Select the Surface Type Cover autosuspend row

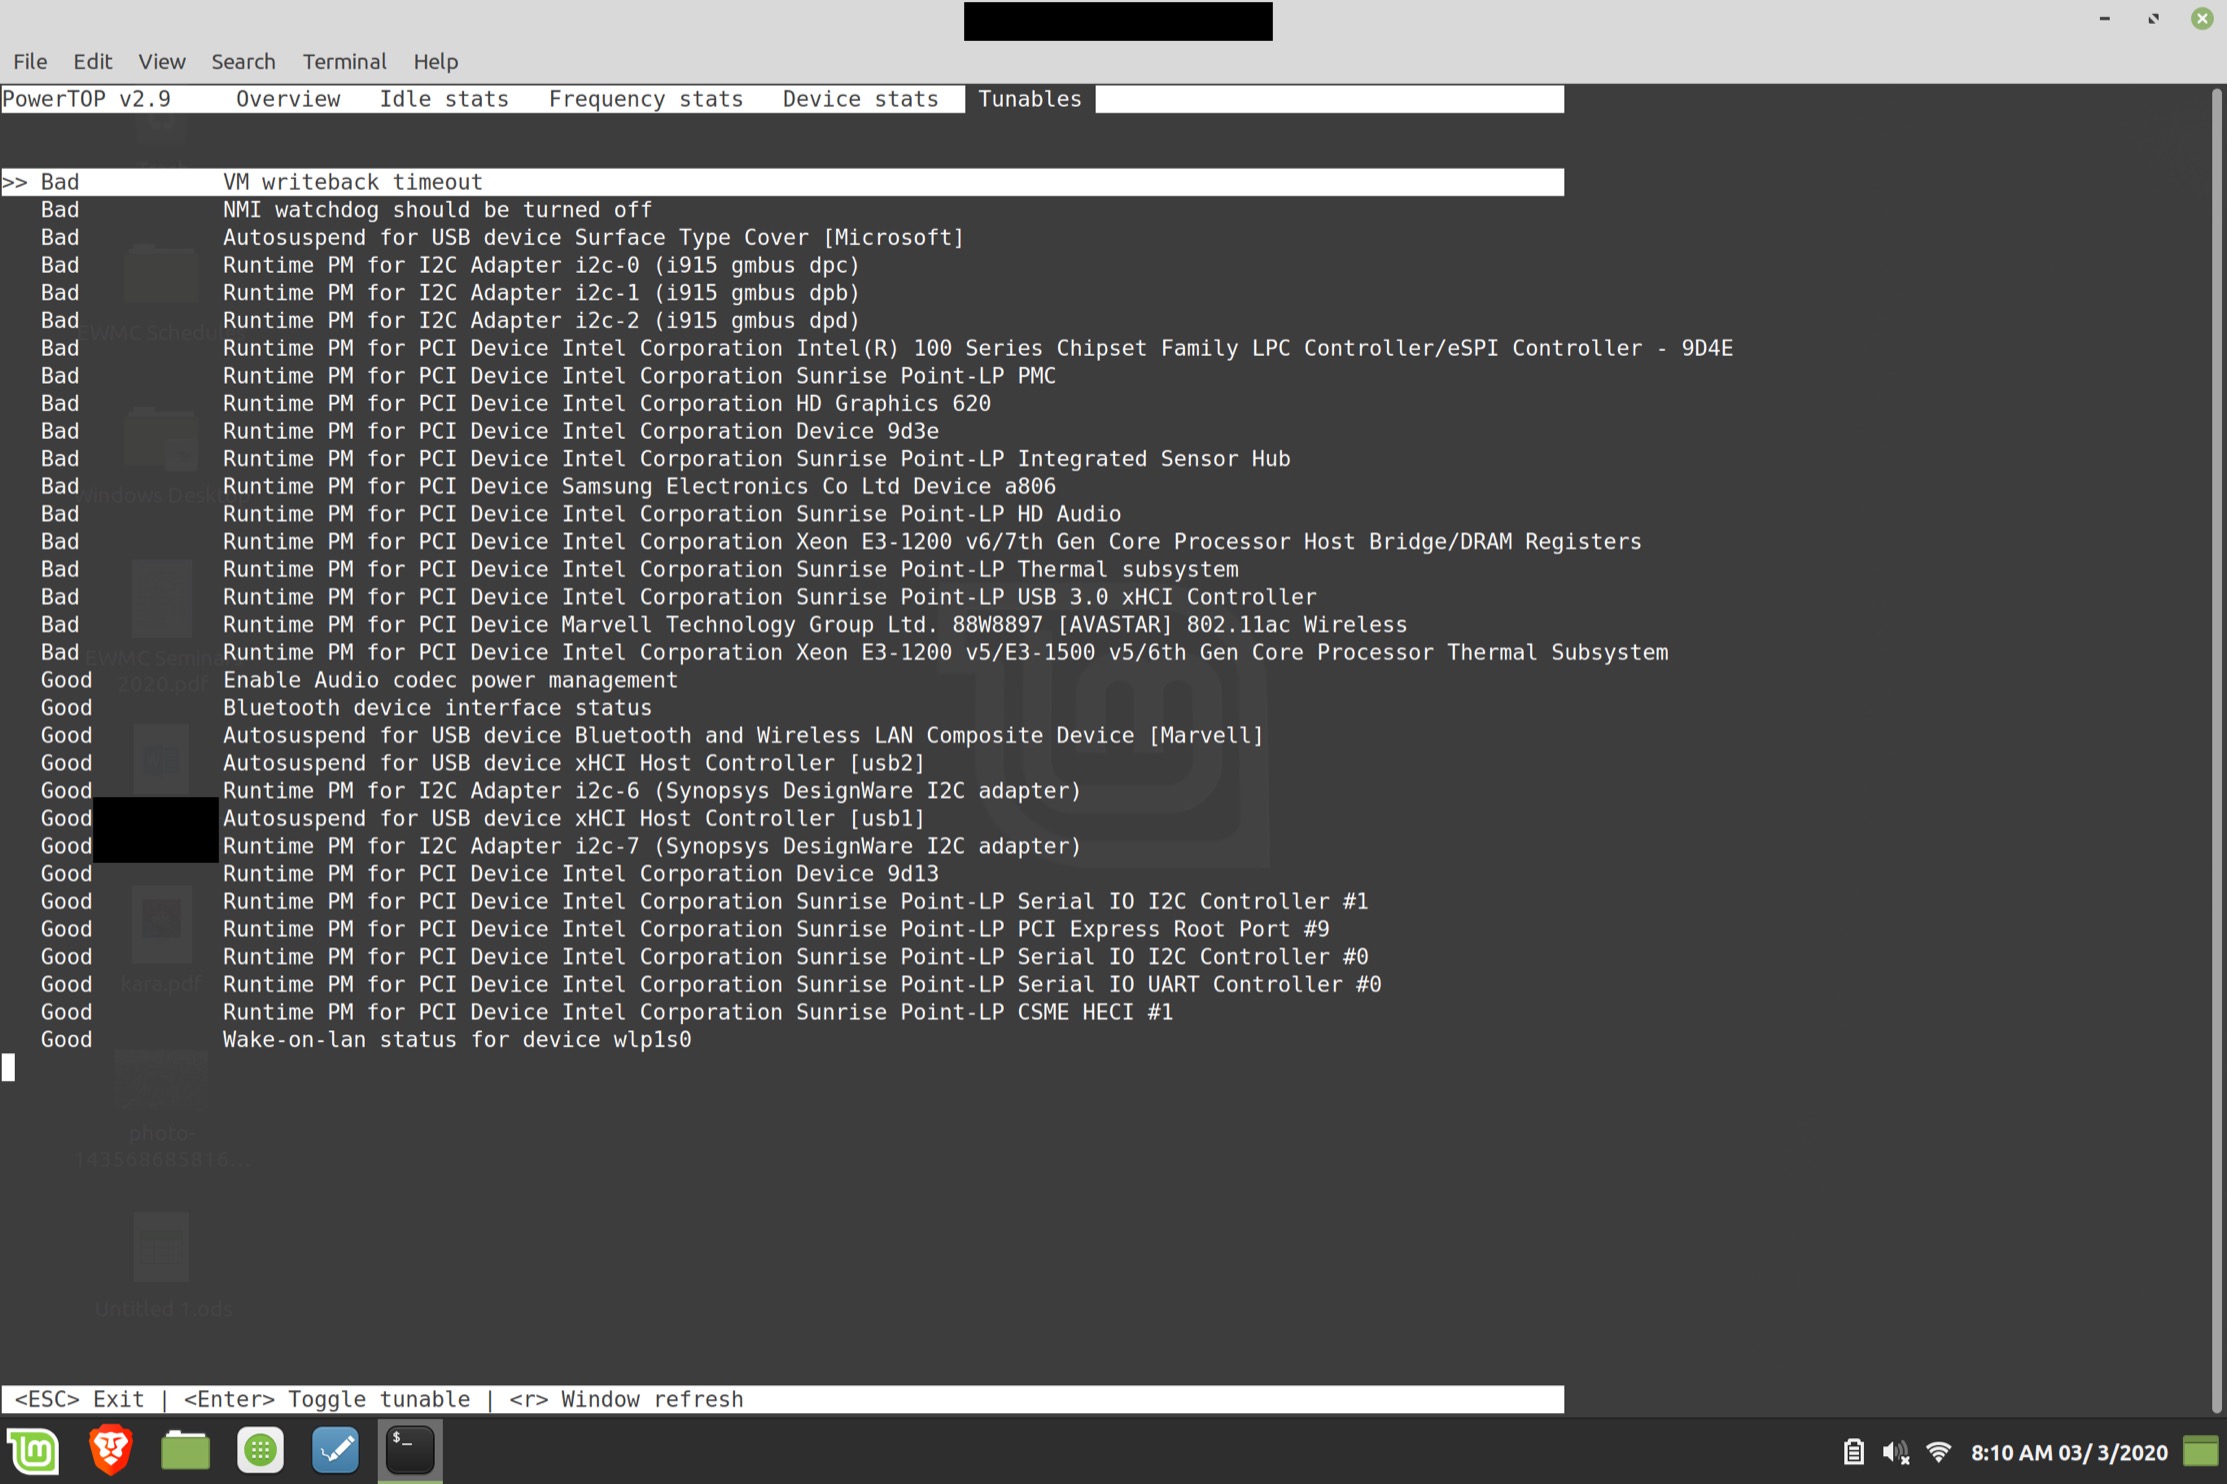tap(593, 237)
